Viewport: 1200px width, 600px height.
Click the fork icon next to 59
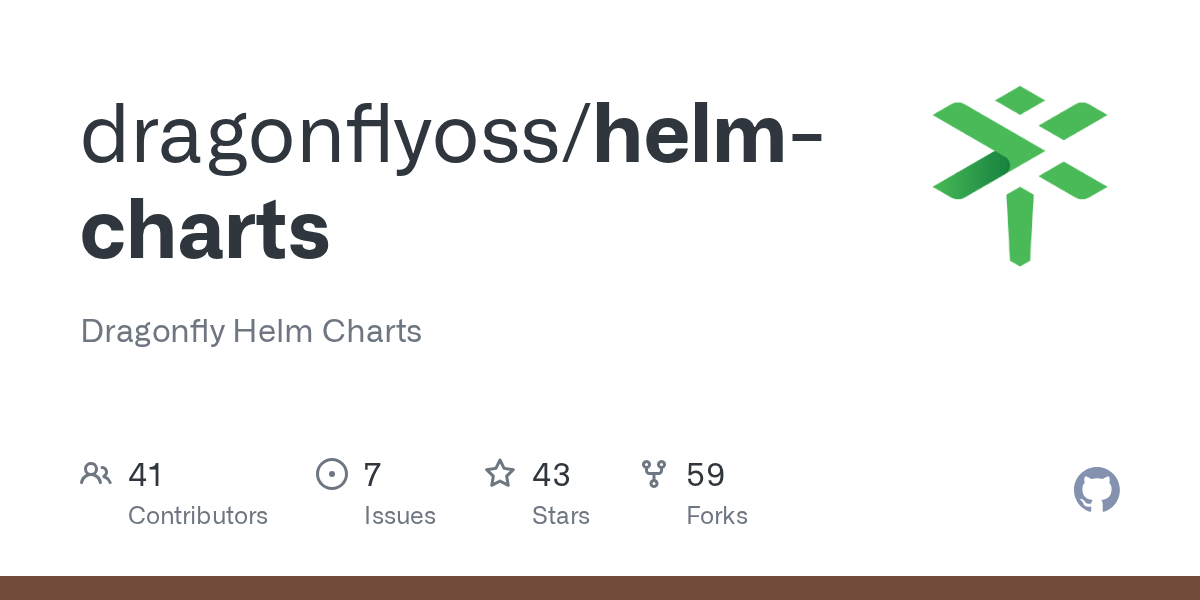coord(654,474)
